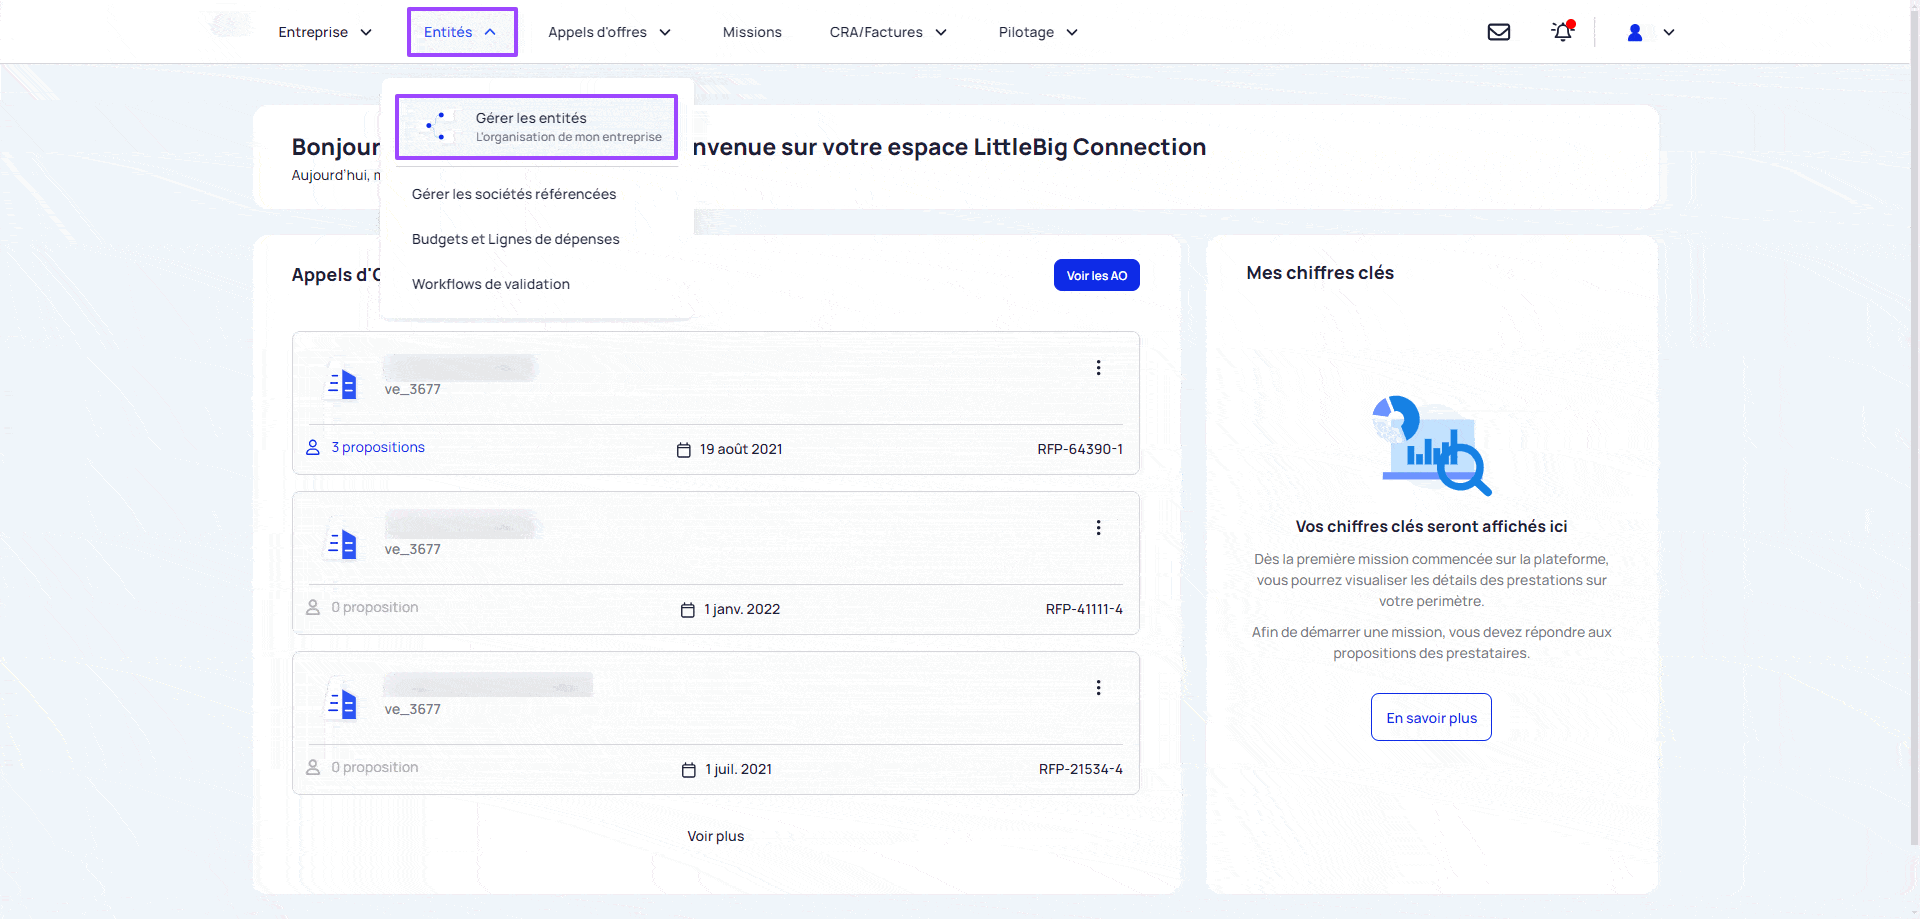The image size is (1920, 919).
Task: Open the 3 propositions link
Action: pyautogui.click(x=377, y=447)
